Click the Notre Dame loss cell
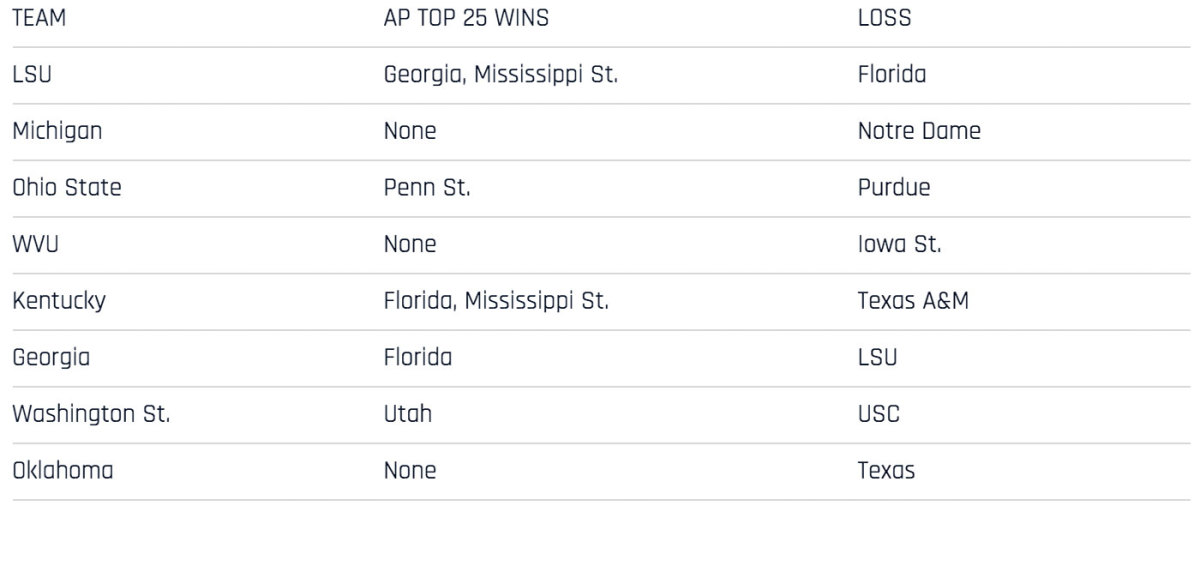1200x566 pixels. tap(919, 131)
